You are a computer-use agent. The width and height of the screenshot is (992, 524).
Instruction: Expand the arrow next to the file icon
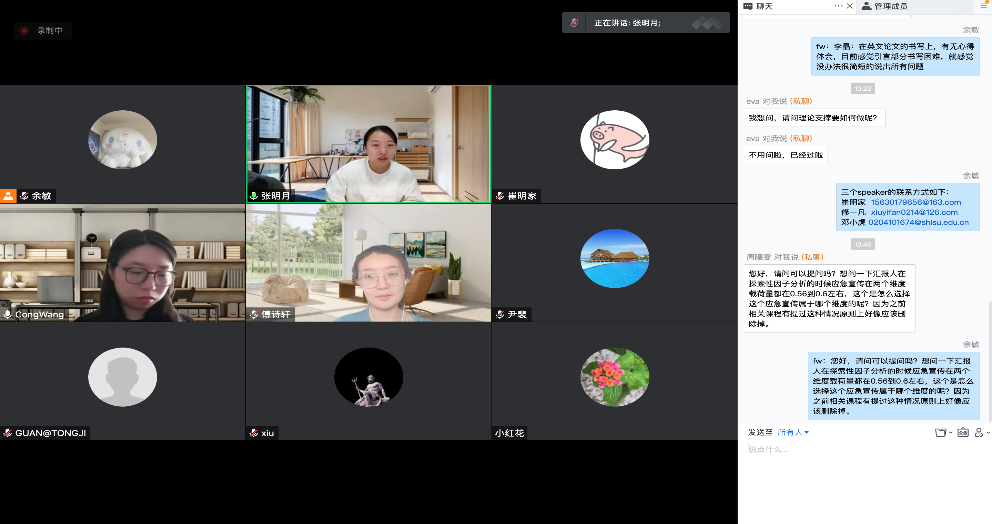point(950,432)
